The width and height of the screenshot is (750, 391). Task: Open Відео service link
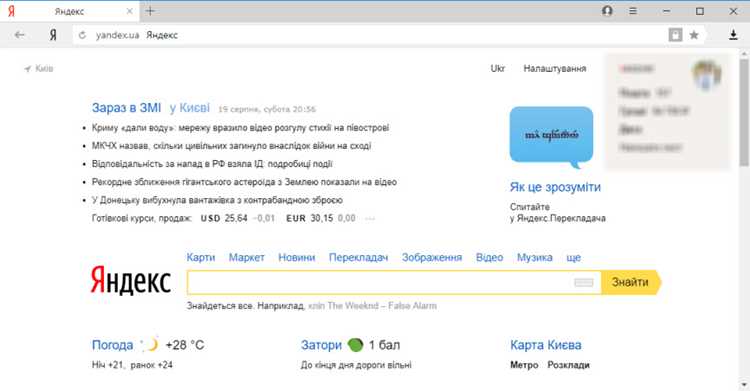point(489,257)
